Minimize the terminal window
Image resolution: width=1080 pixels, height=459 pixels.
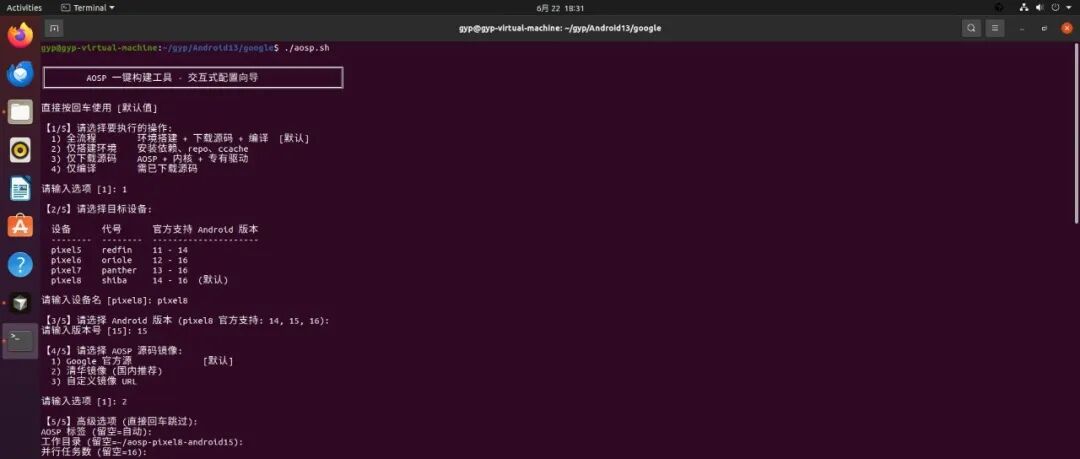tap(1022, 28)
